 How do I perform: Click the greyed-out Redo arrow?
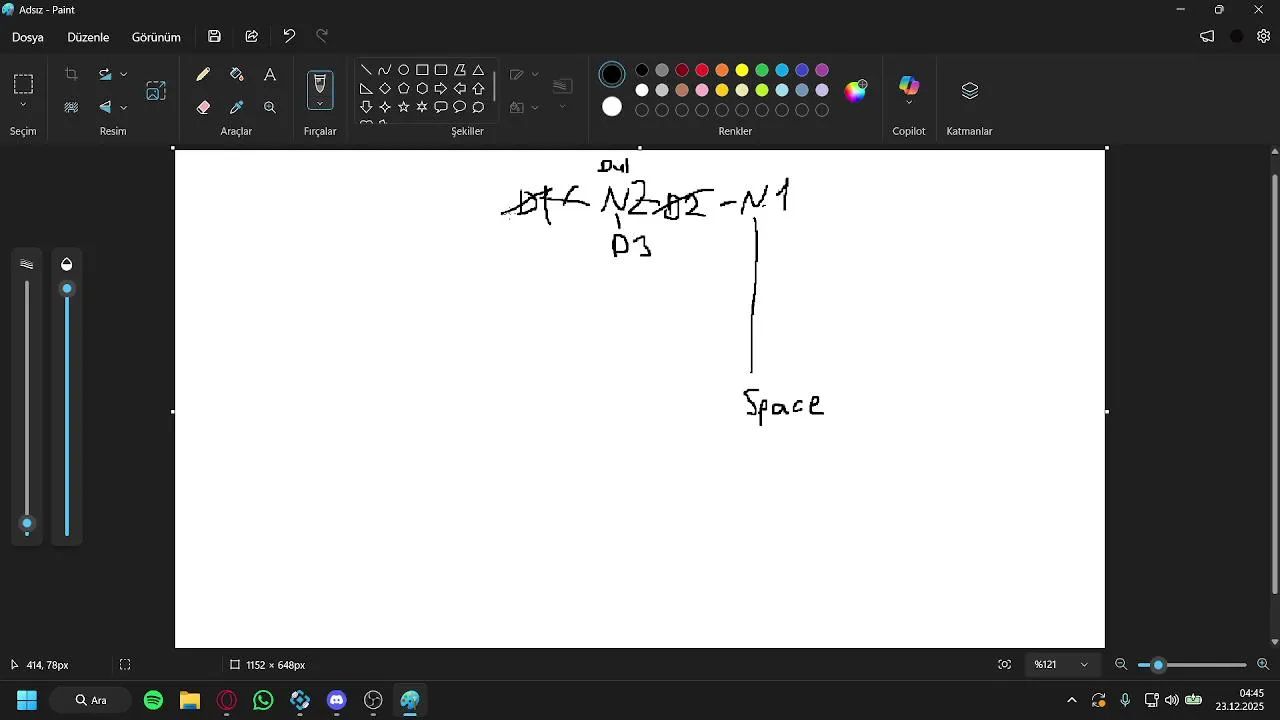322,36
